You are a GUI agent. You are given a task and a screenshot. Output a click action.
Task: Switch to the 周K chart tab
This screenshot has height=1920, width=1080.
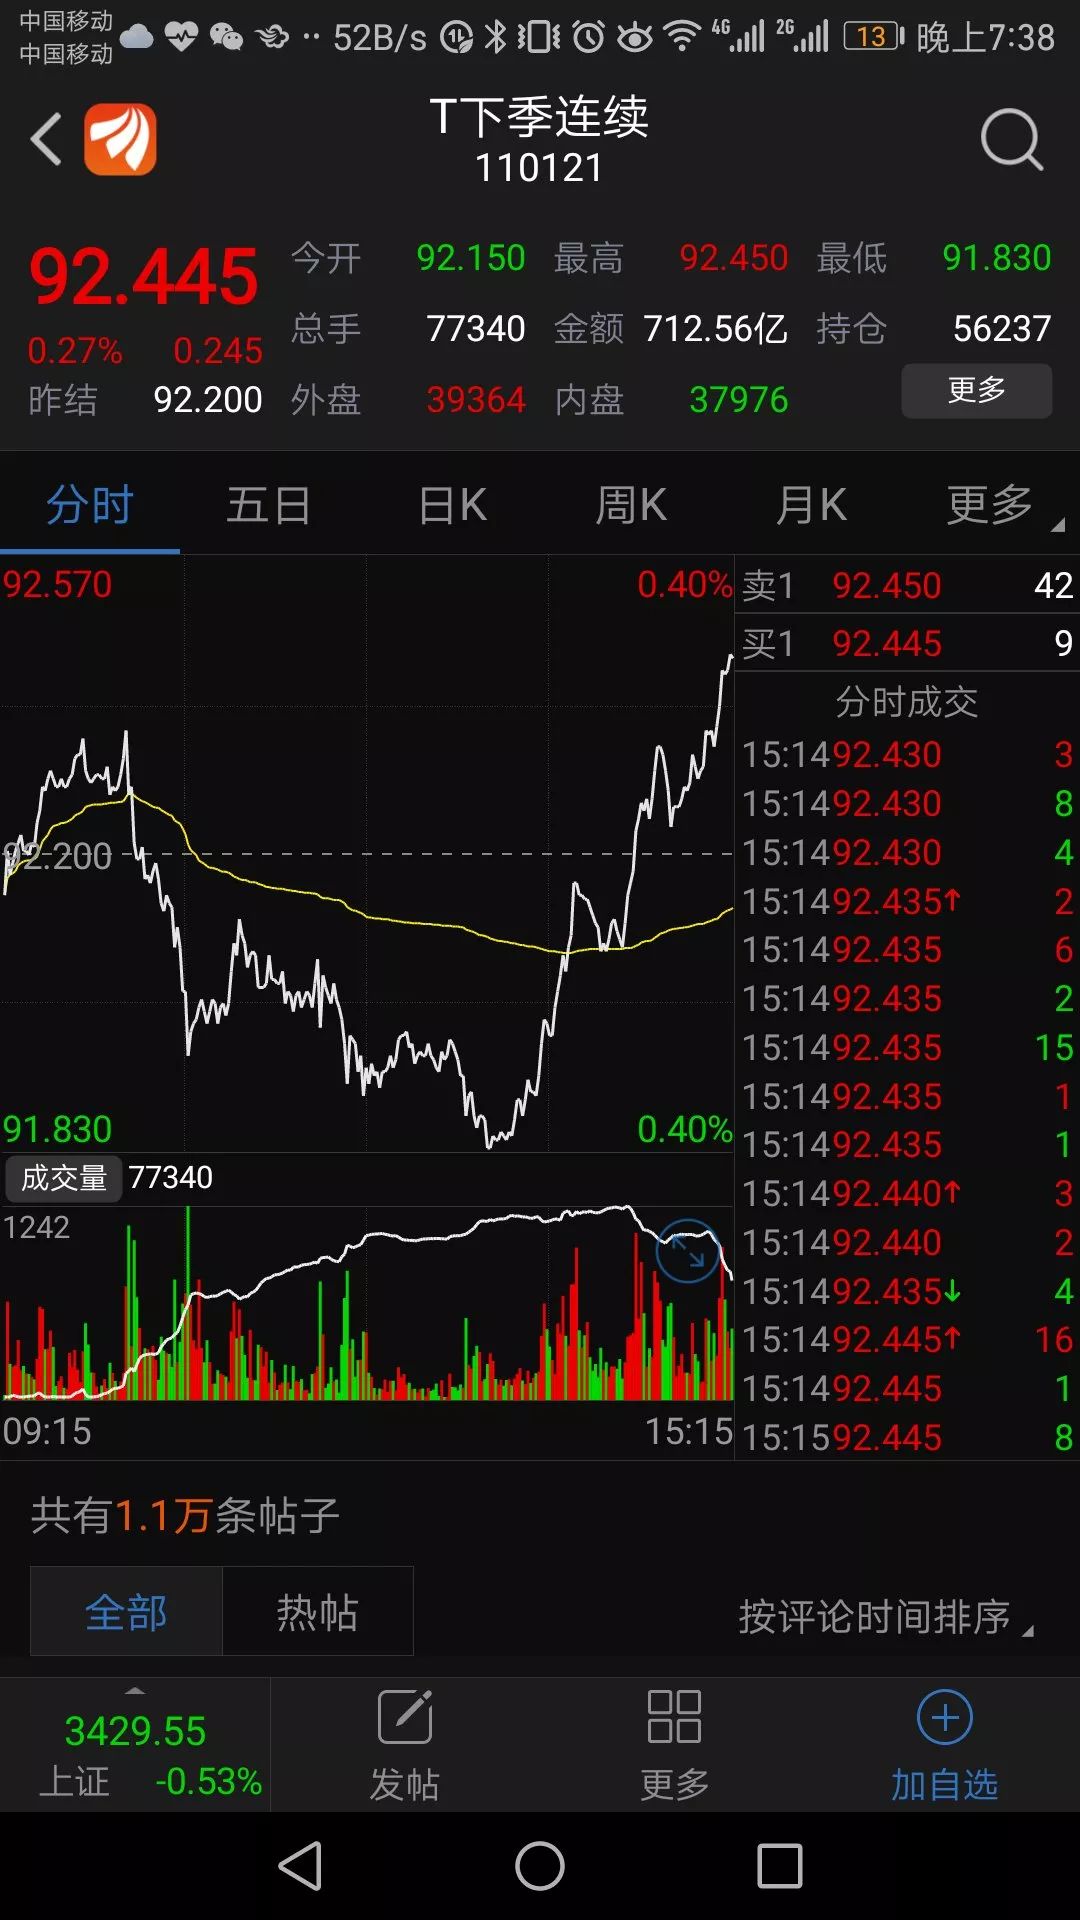pos(631,504)
